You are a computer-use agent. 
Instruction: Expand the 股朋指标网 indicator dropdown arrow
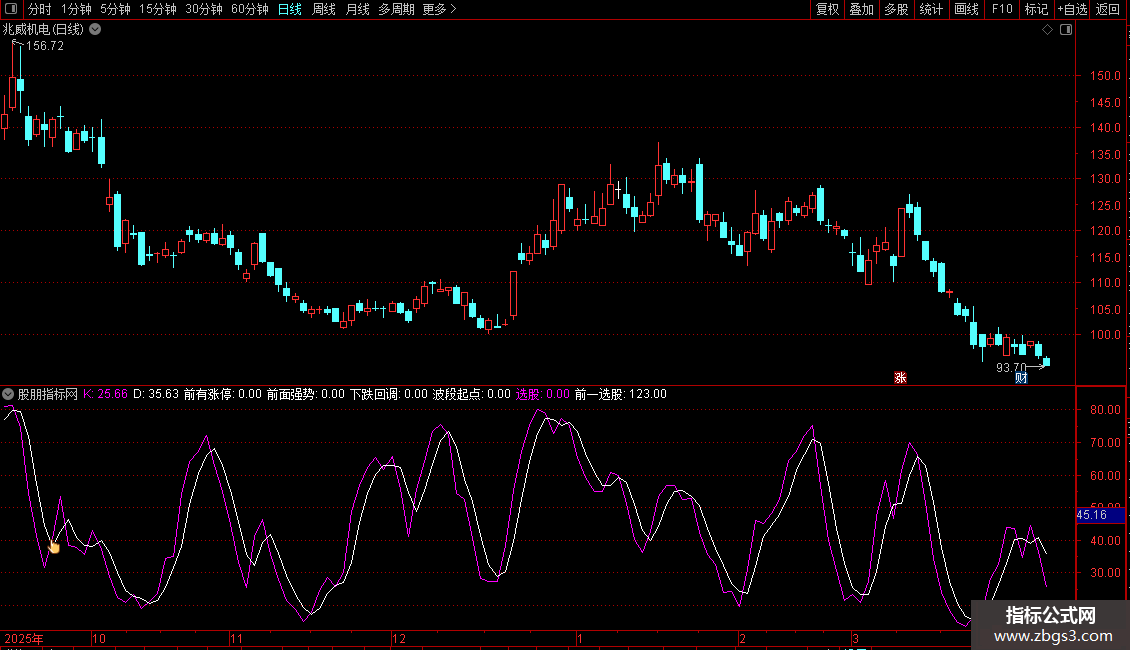(x=9, y=394)
